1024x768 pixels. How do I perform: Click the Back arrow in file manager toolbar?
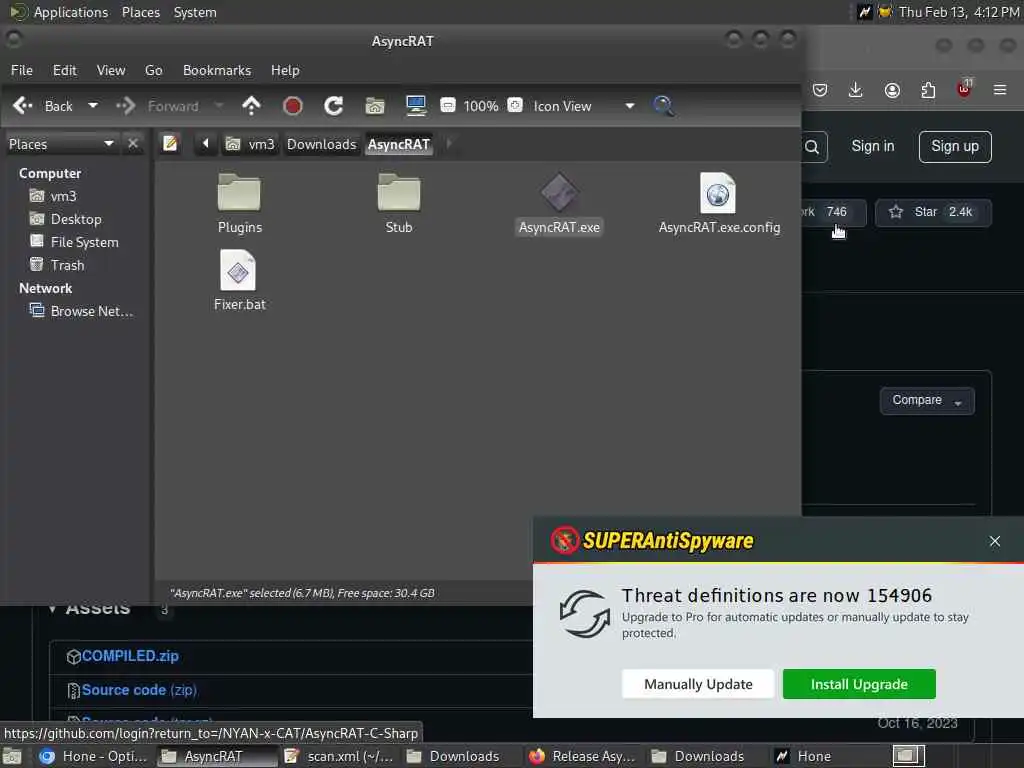[23, 106]
